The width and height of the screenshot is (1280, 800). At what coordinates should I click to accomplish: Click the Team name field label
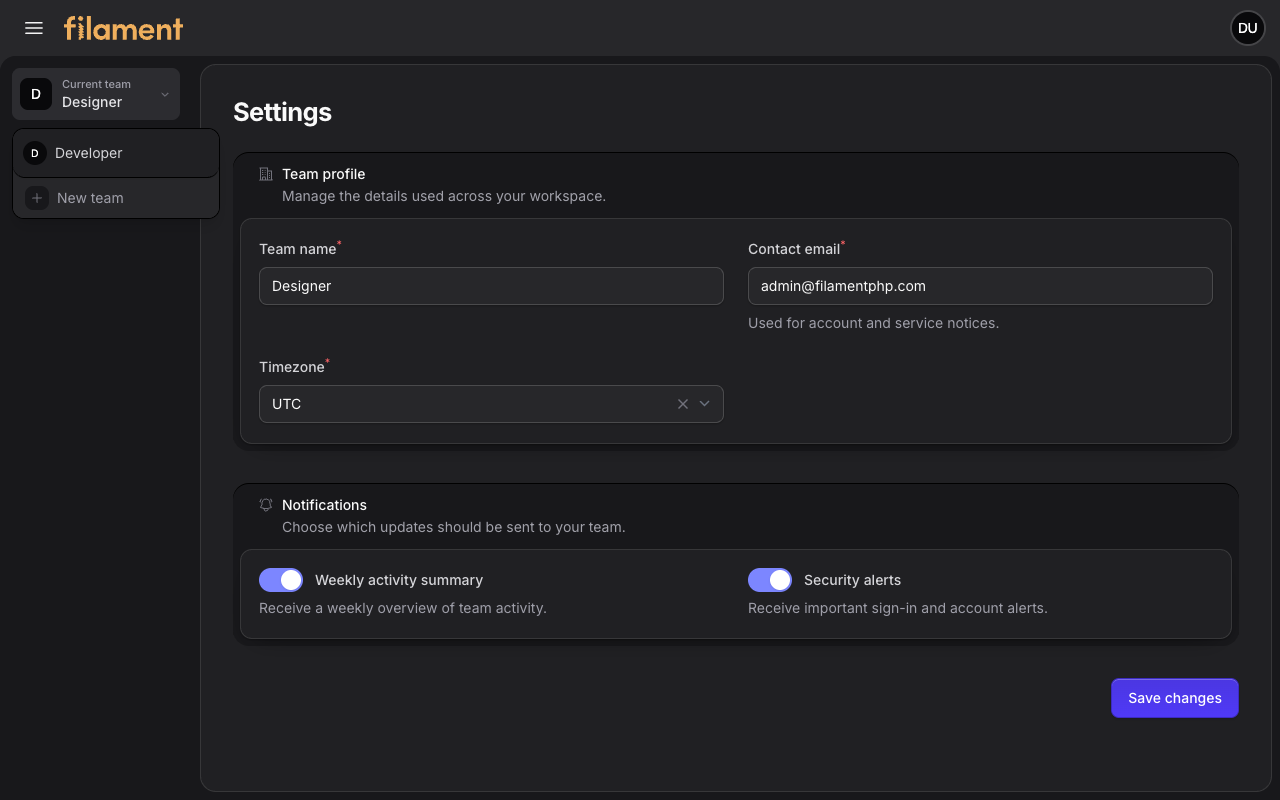[298, 249]
